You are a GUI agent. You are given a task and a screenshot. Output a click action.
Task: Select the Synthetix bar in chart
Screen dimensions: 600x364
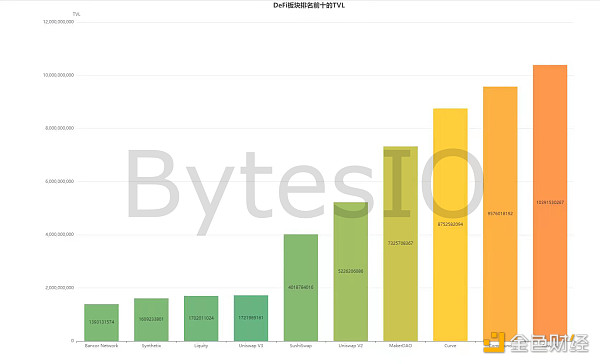point(151,320)
